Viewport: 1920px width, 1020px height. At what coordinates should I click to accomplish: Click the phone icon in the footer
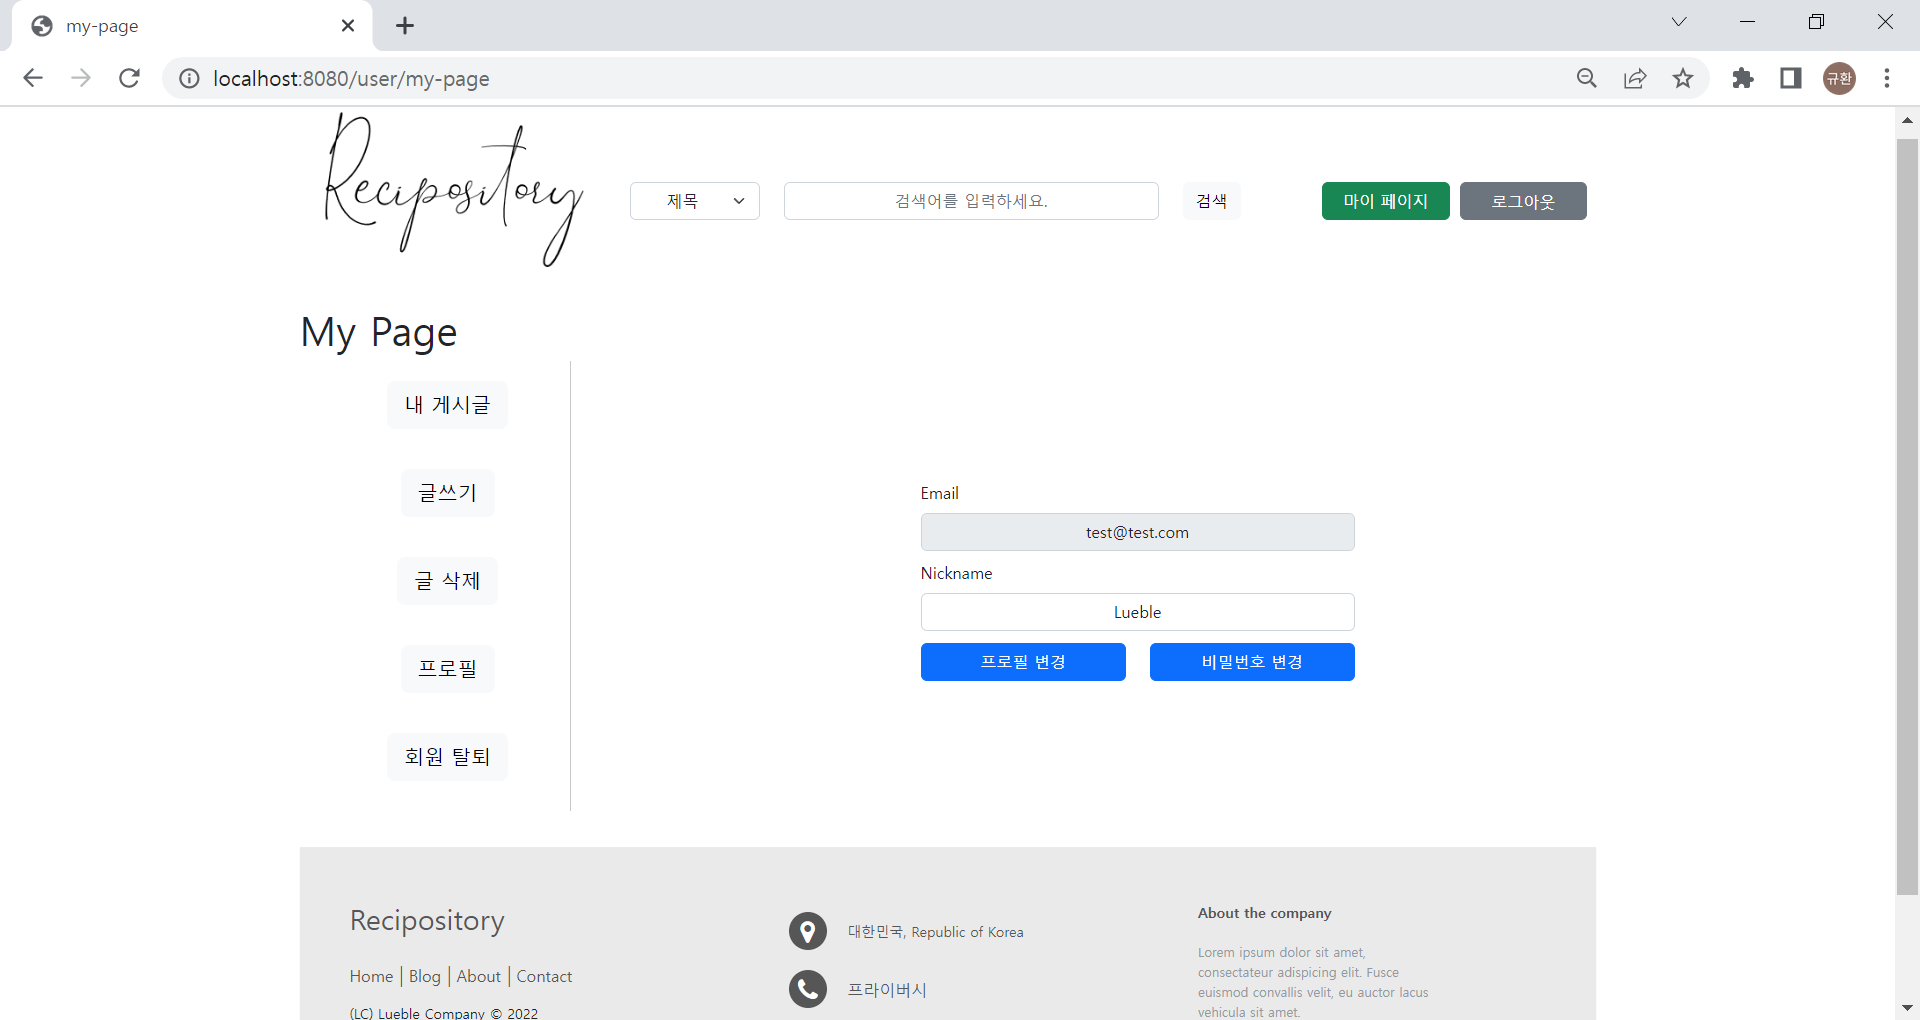click(x=807, y=989)
